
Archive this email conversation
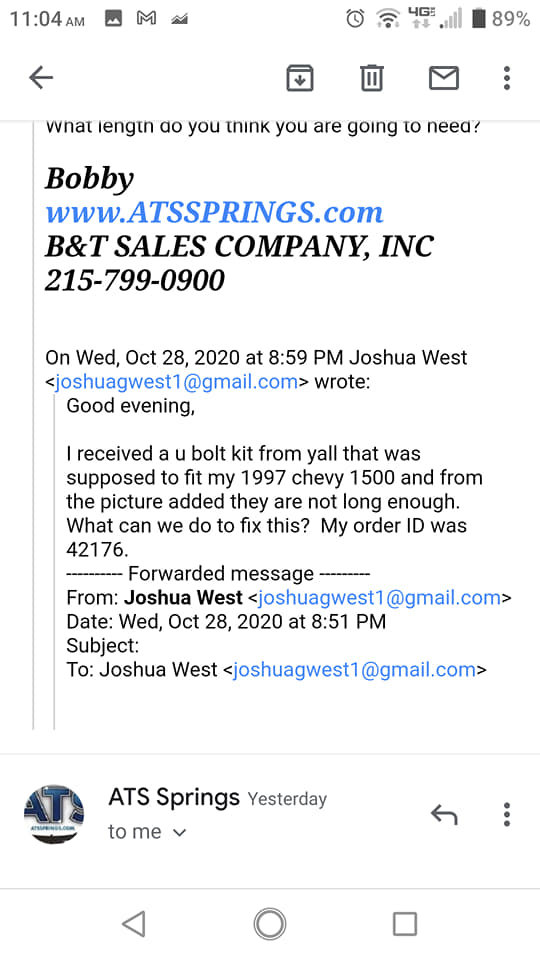pos(300,78)
